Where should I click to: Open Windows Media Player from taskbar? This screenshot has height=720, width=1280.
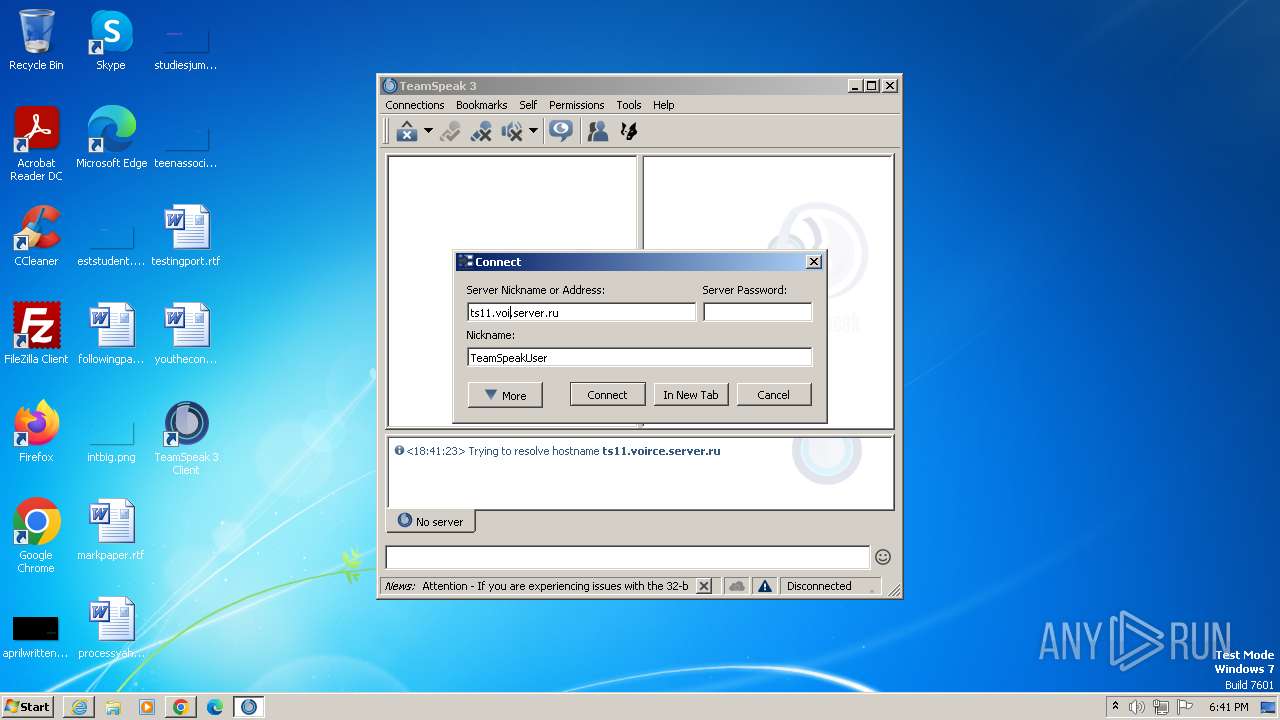point(147,707)
